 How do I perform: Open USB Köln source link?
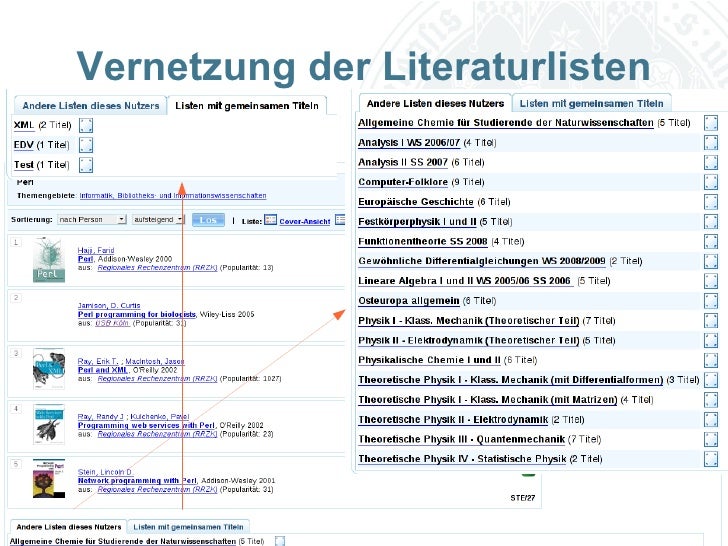[112, 323]
